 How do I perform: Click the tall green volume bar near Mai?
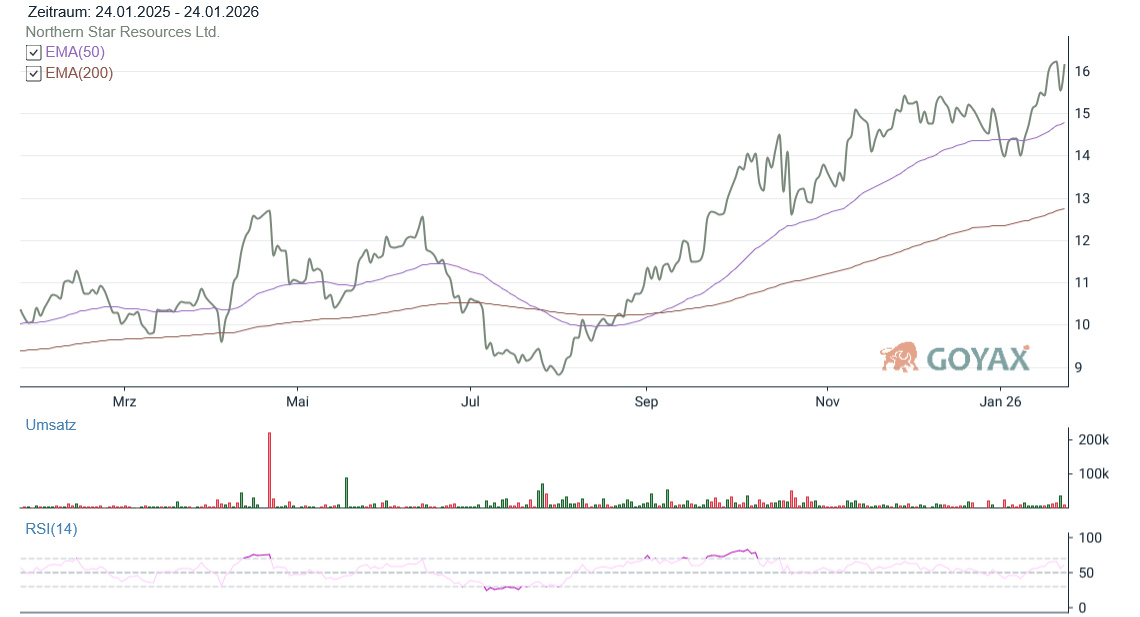[347, 492]
